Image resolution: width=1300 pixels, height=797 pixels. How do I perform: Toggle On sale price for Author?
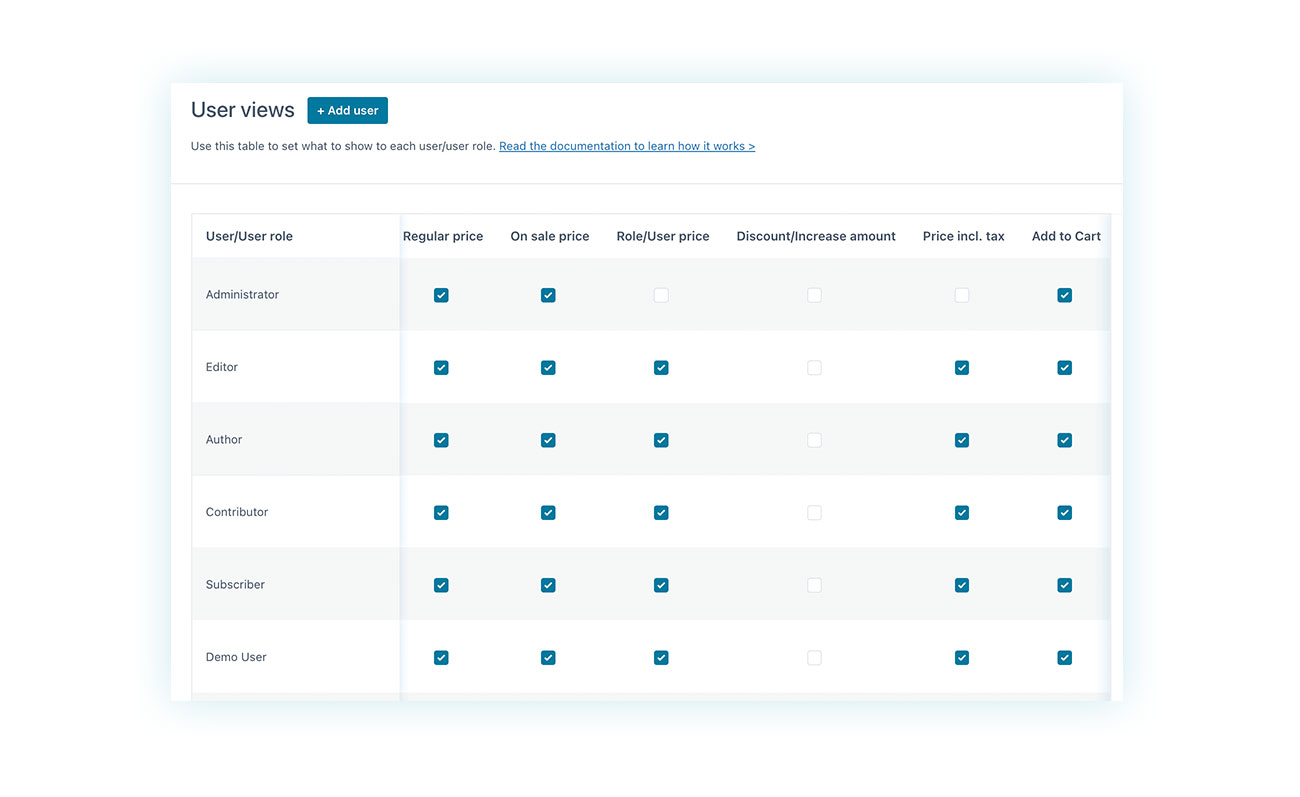click(548, 440)
